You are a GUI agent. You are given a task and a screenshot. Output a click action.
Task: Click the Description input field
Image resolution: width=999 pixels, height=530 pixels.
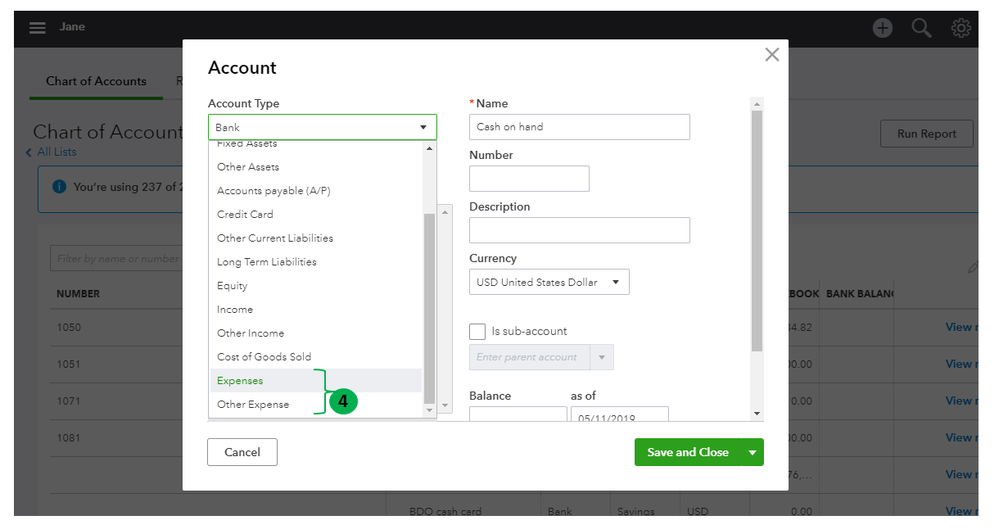tap(580, 230)
